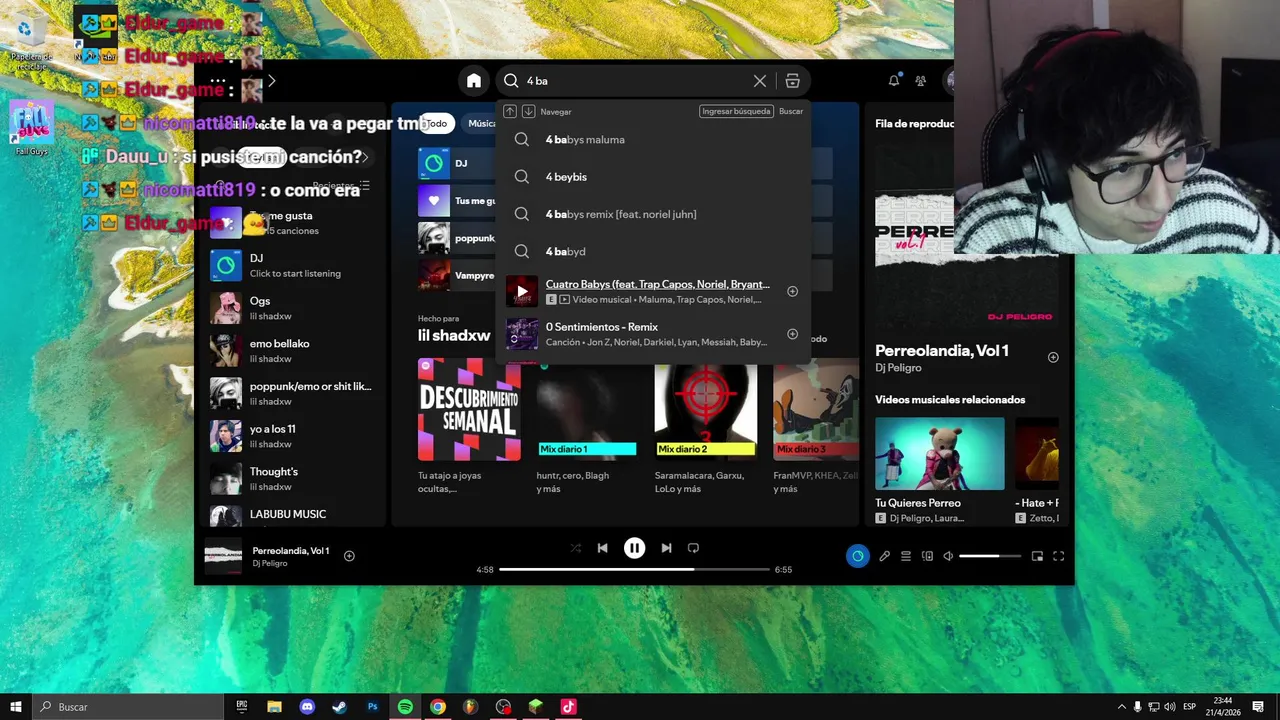The width and height of the screenshot is (1280, 720).
Task: Open the 'Descubrimiento Semanal' playlist card
Action: pyautogui.click(x=469, y=426)
